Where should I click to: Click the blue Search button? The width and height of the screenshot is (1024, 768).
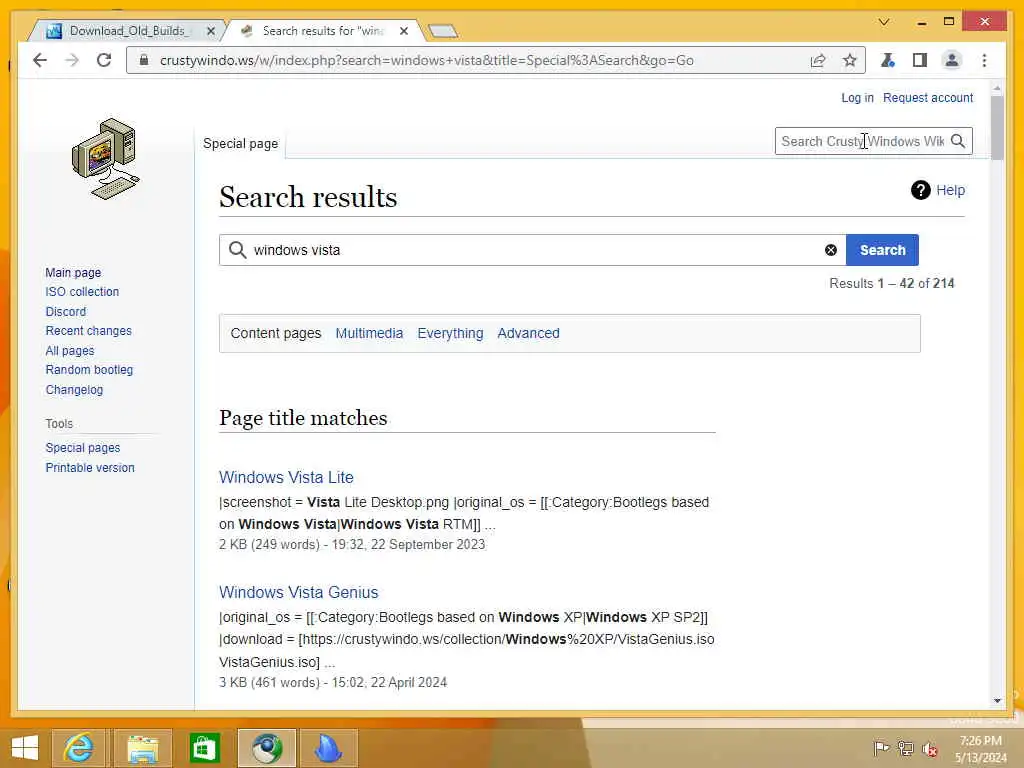(x=882, y=250)
